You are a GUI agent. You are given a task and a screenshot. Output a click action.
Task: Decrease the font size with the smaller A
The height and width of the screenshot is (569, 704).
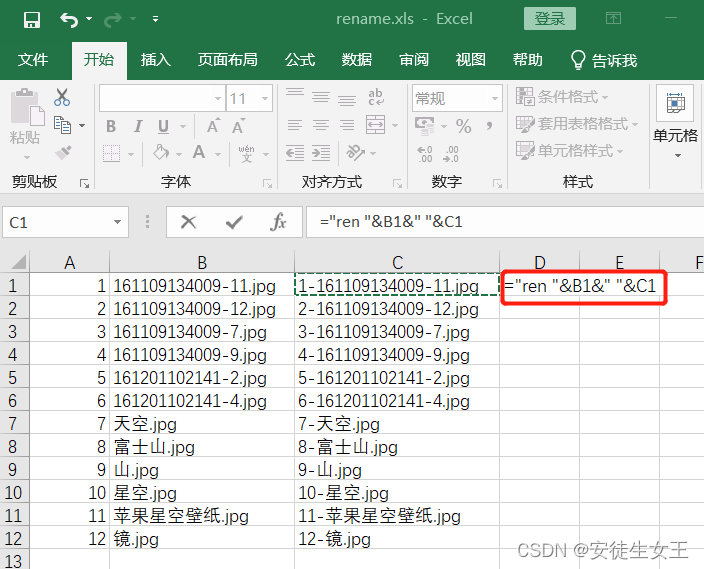239,126
